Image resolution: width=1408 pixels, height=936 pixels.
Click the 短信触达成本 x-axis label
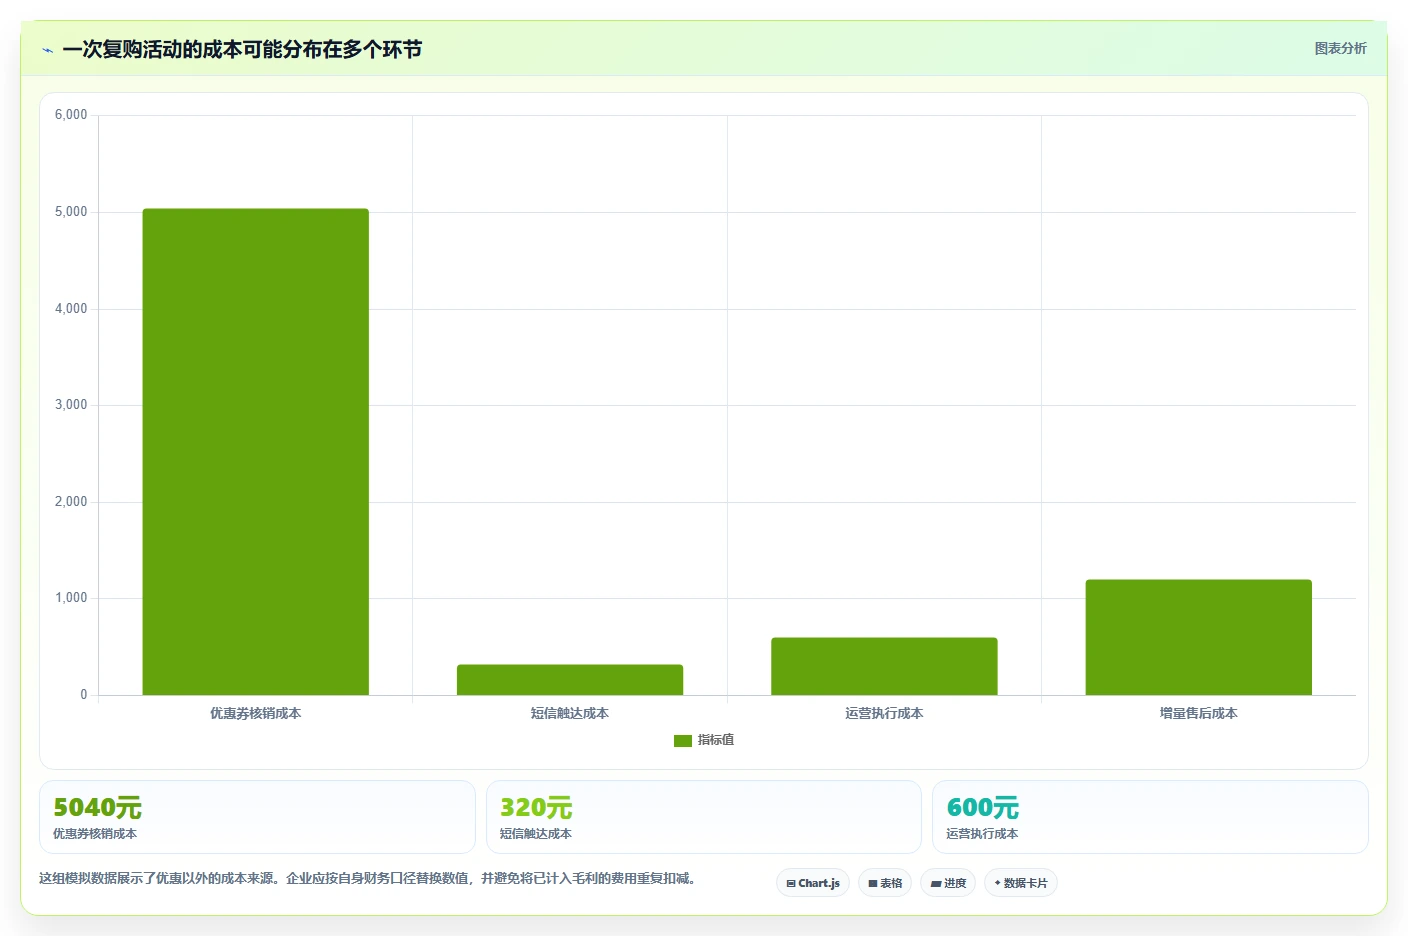(570, 713)
